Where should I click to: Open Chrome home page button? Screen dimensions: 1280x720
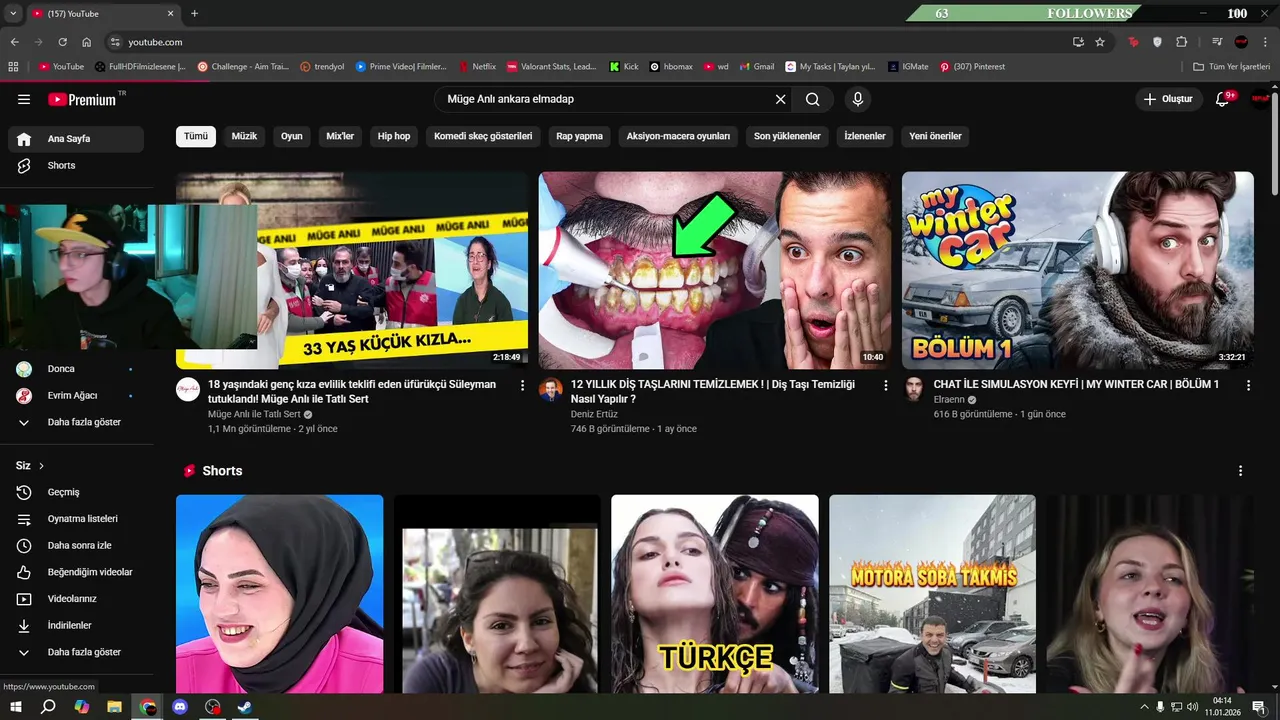[87, 42]
